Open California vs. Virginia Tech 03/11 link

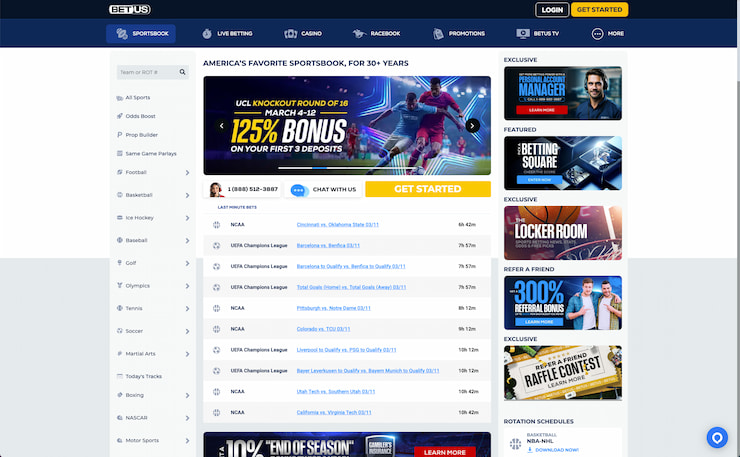click(x=334, y=413)
